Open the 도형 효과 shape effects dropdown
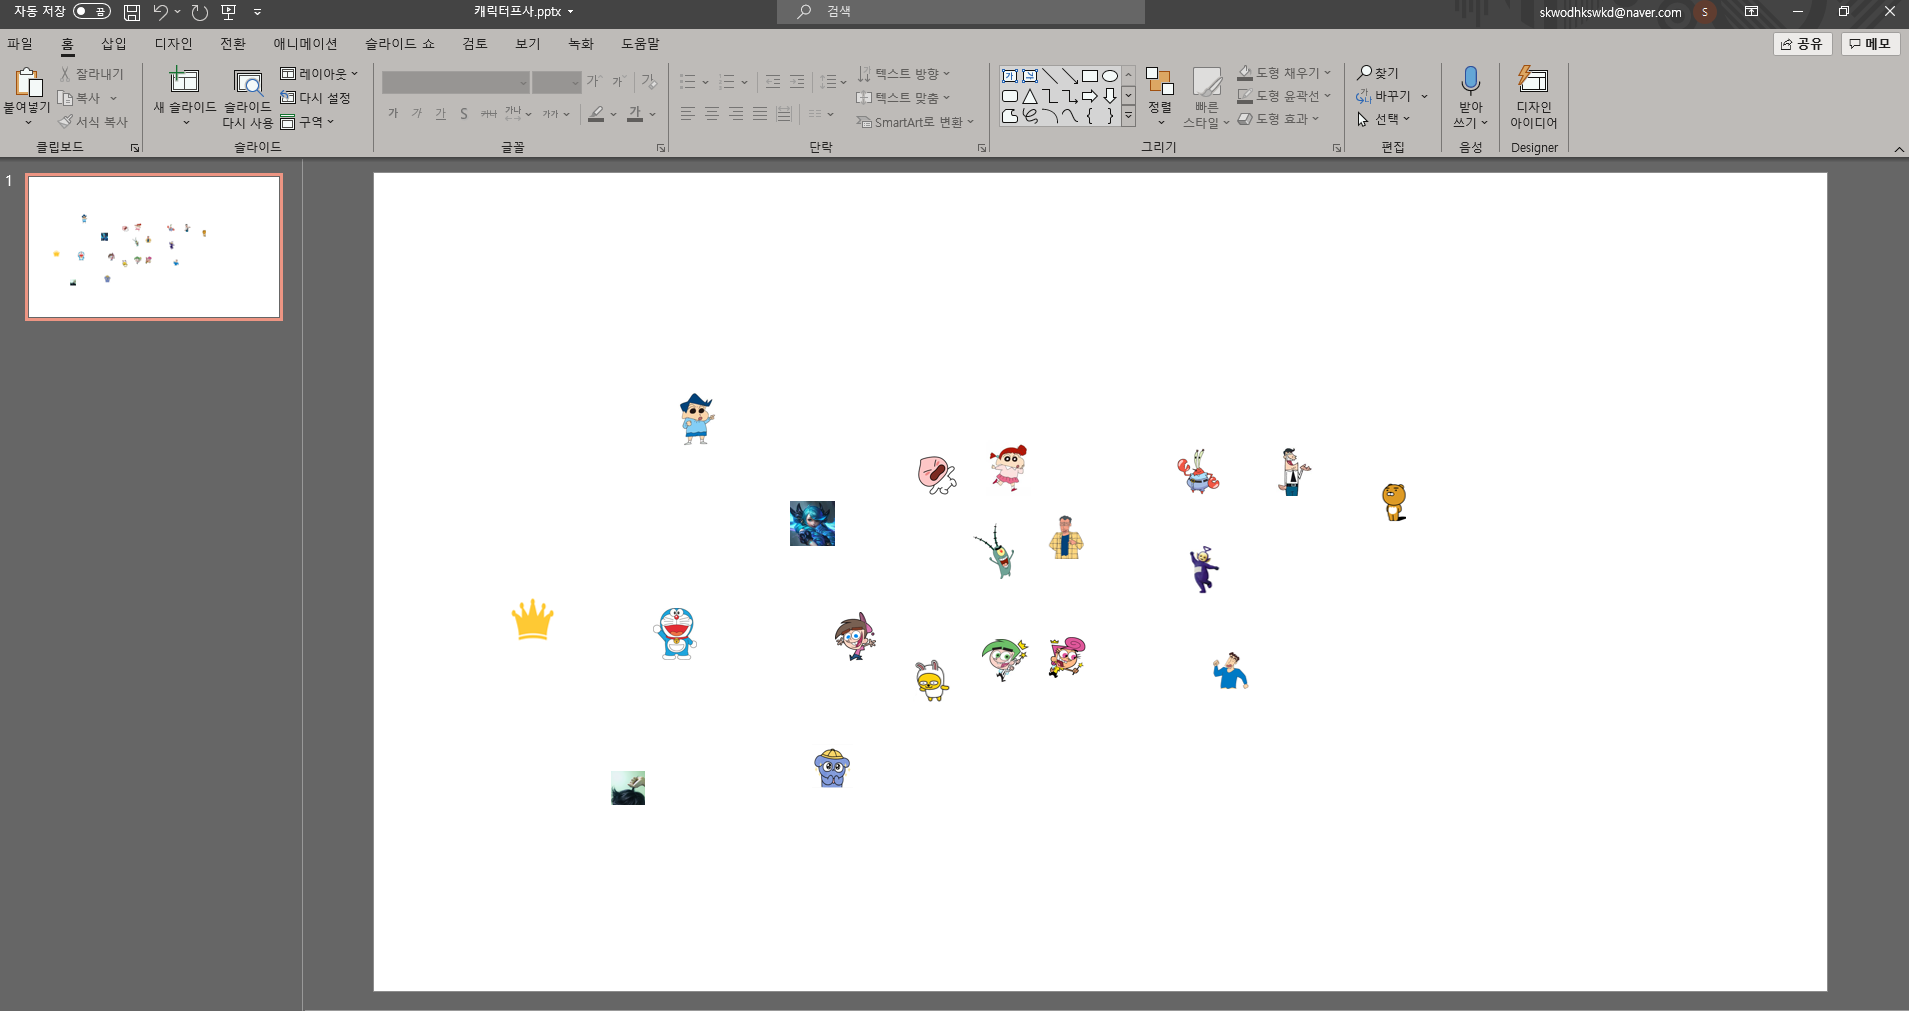 1278,119
